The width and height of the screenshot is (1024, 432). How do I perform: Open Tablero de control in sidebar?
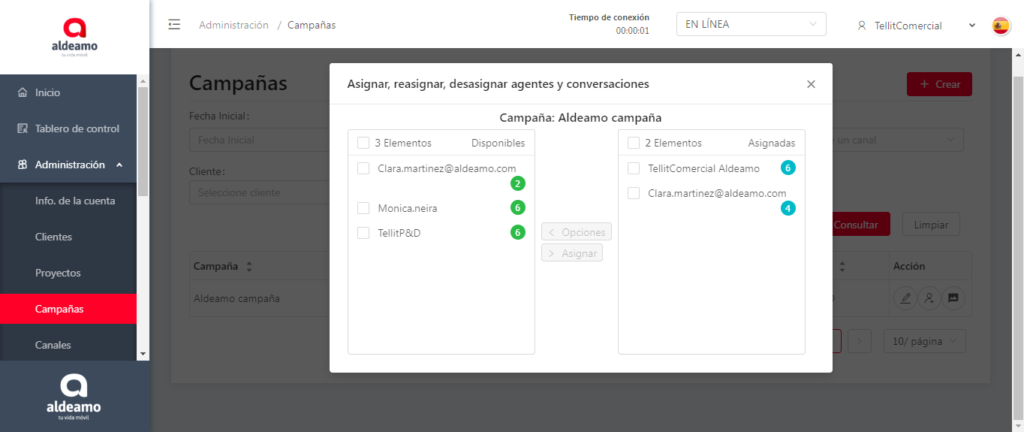[76, 129]
